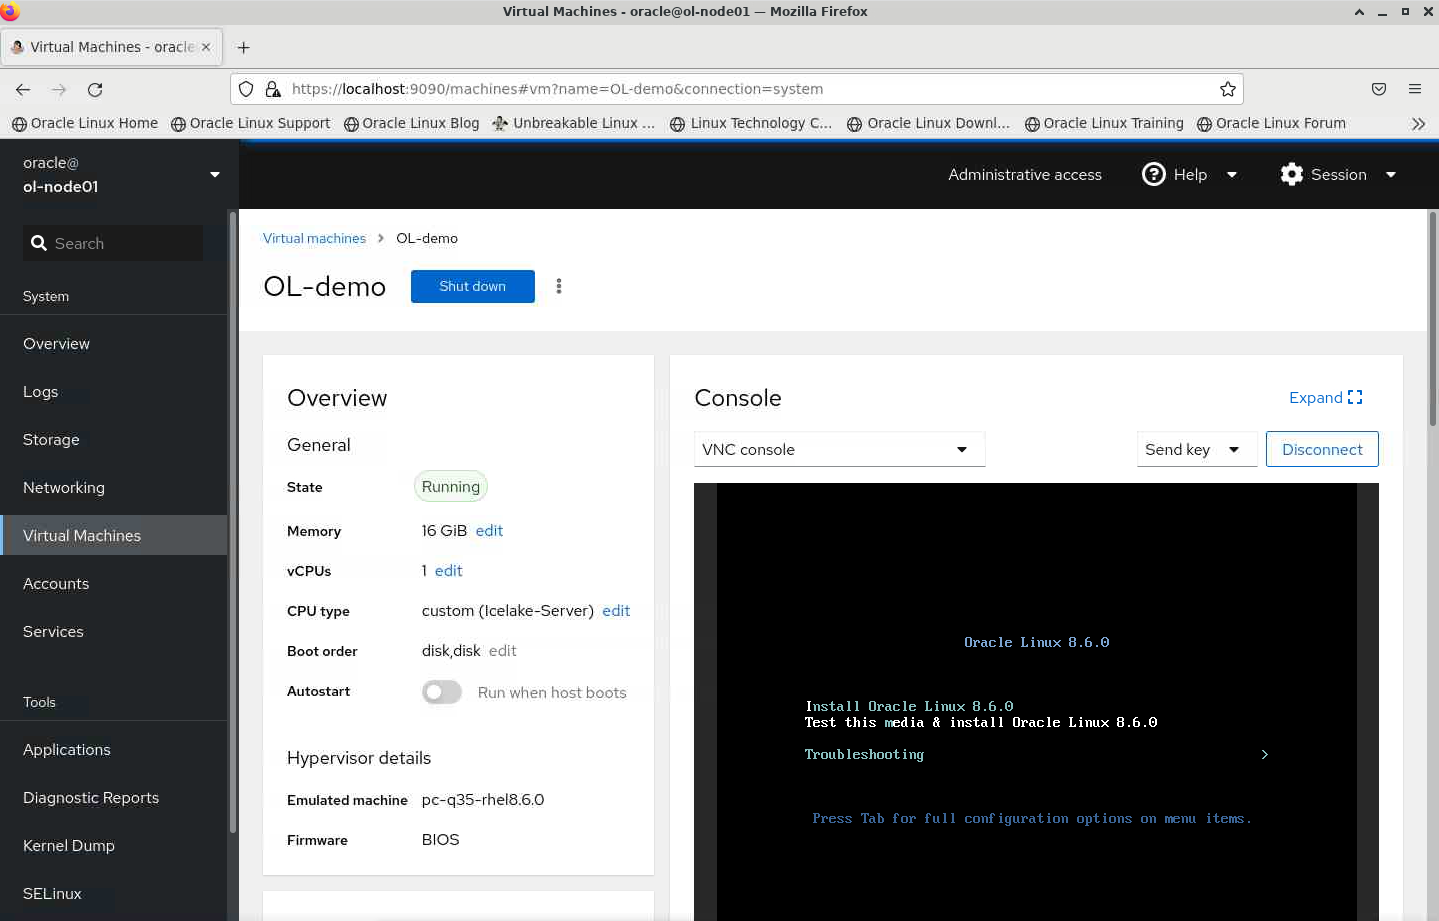Open the Oracle Linux Support bookmark

(x=250, y=123)
